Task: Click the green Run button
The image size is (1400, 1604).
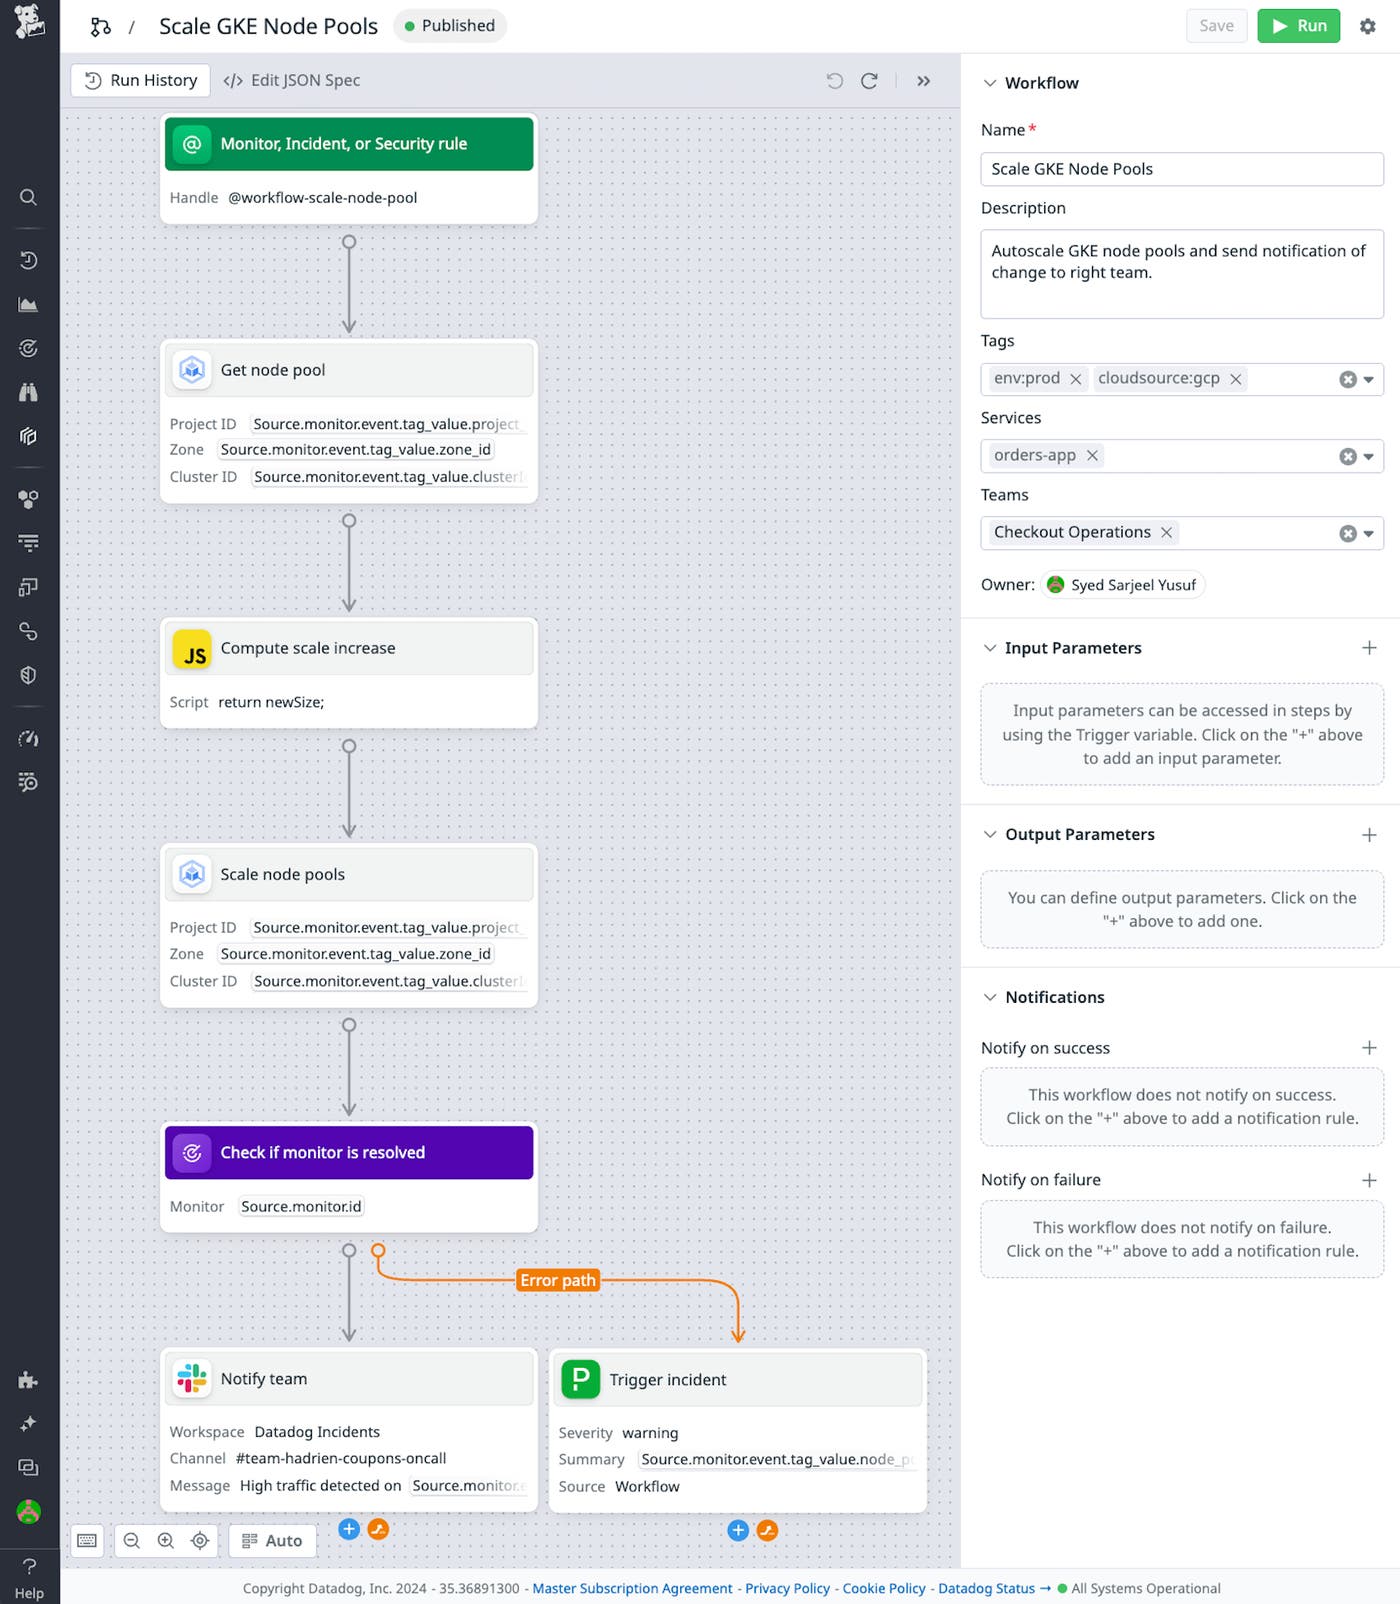Action: 1298,26
